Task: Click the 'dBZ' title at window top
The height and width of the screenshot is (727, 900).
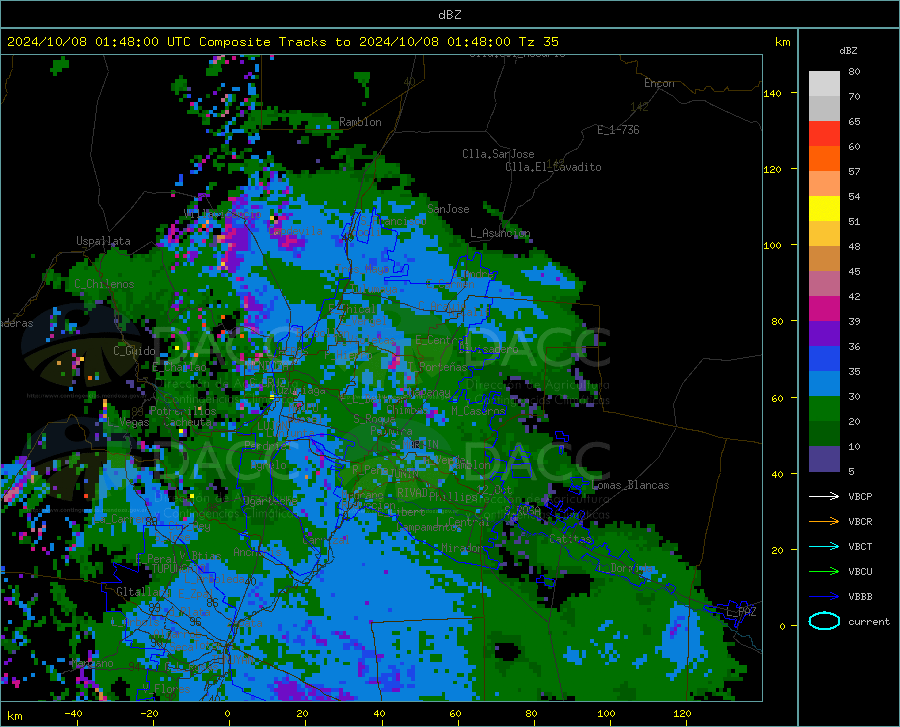Action: (x=449, y=15)
